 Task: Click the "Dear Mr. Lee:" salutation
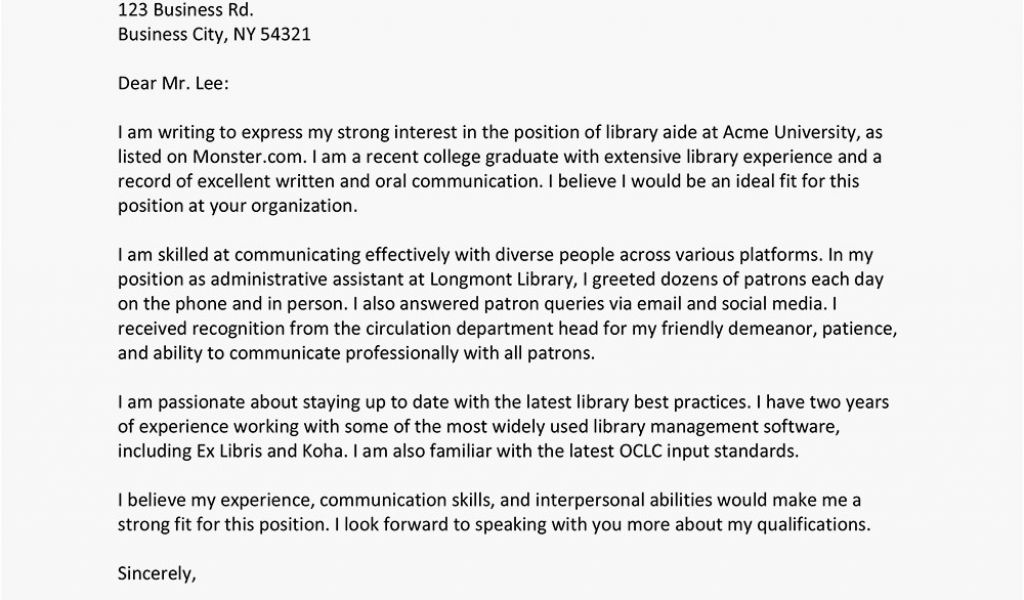pos(173,84)
